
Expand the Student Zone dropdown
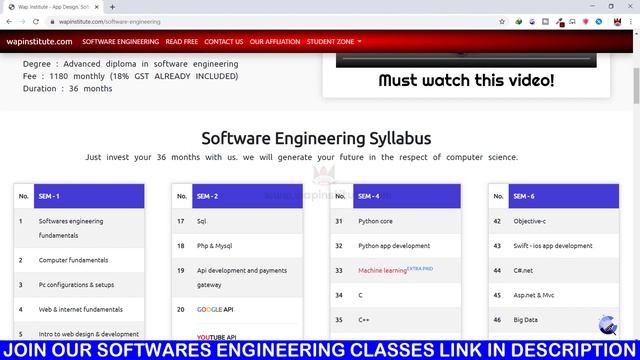(x=334, y=42)
